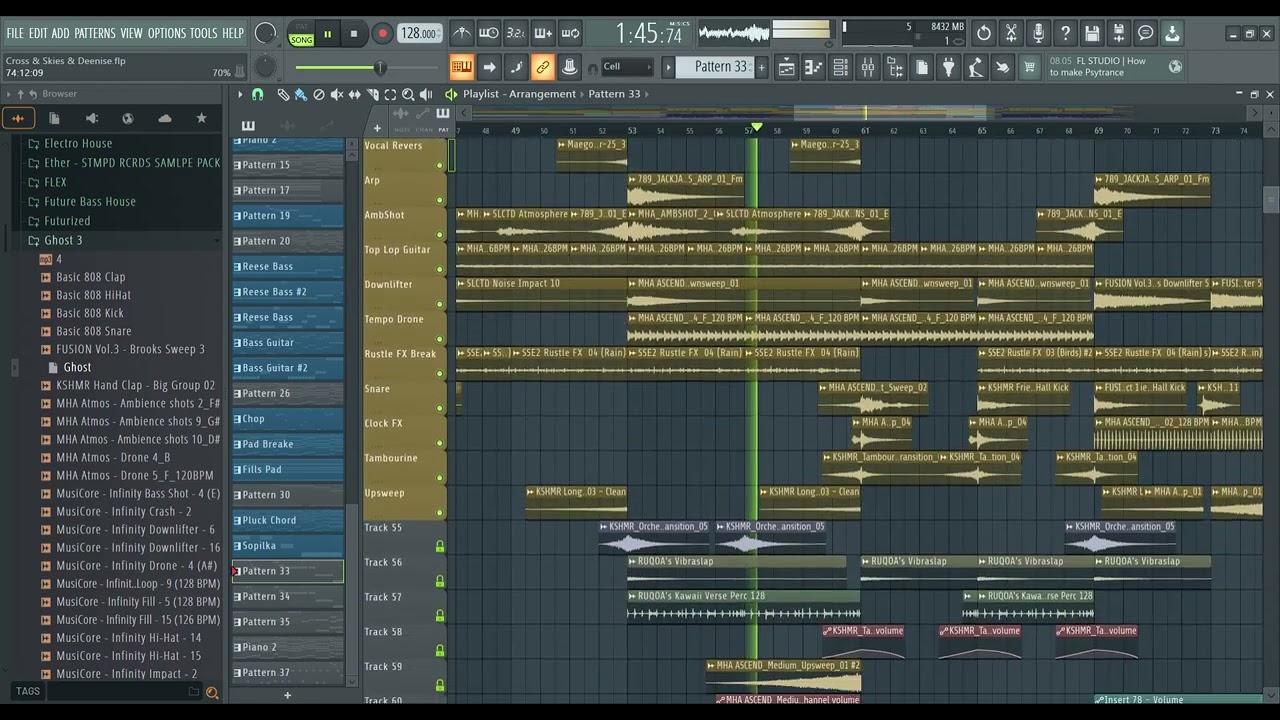
Task: Click the one-click audio recording microphone icon
Action: (1038, 33)
